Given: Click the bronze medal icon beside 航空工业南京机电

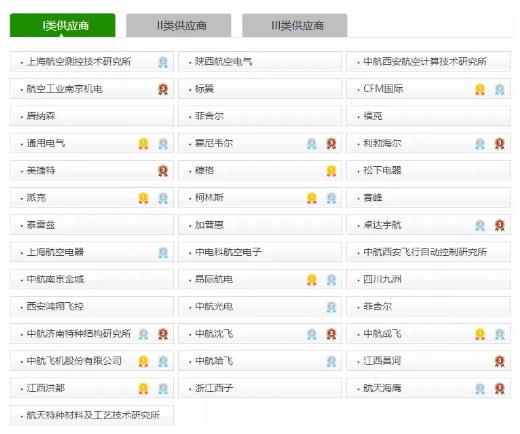Looking at the screenshot, I should point(163,89).
